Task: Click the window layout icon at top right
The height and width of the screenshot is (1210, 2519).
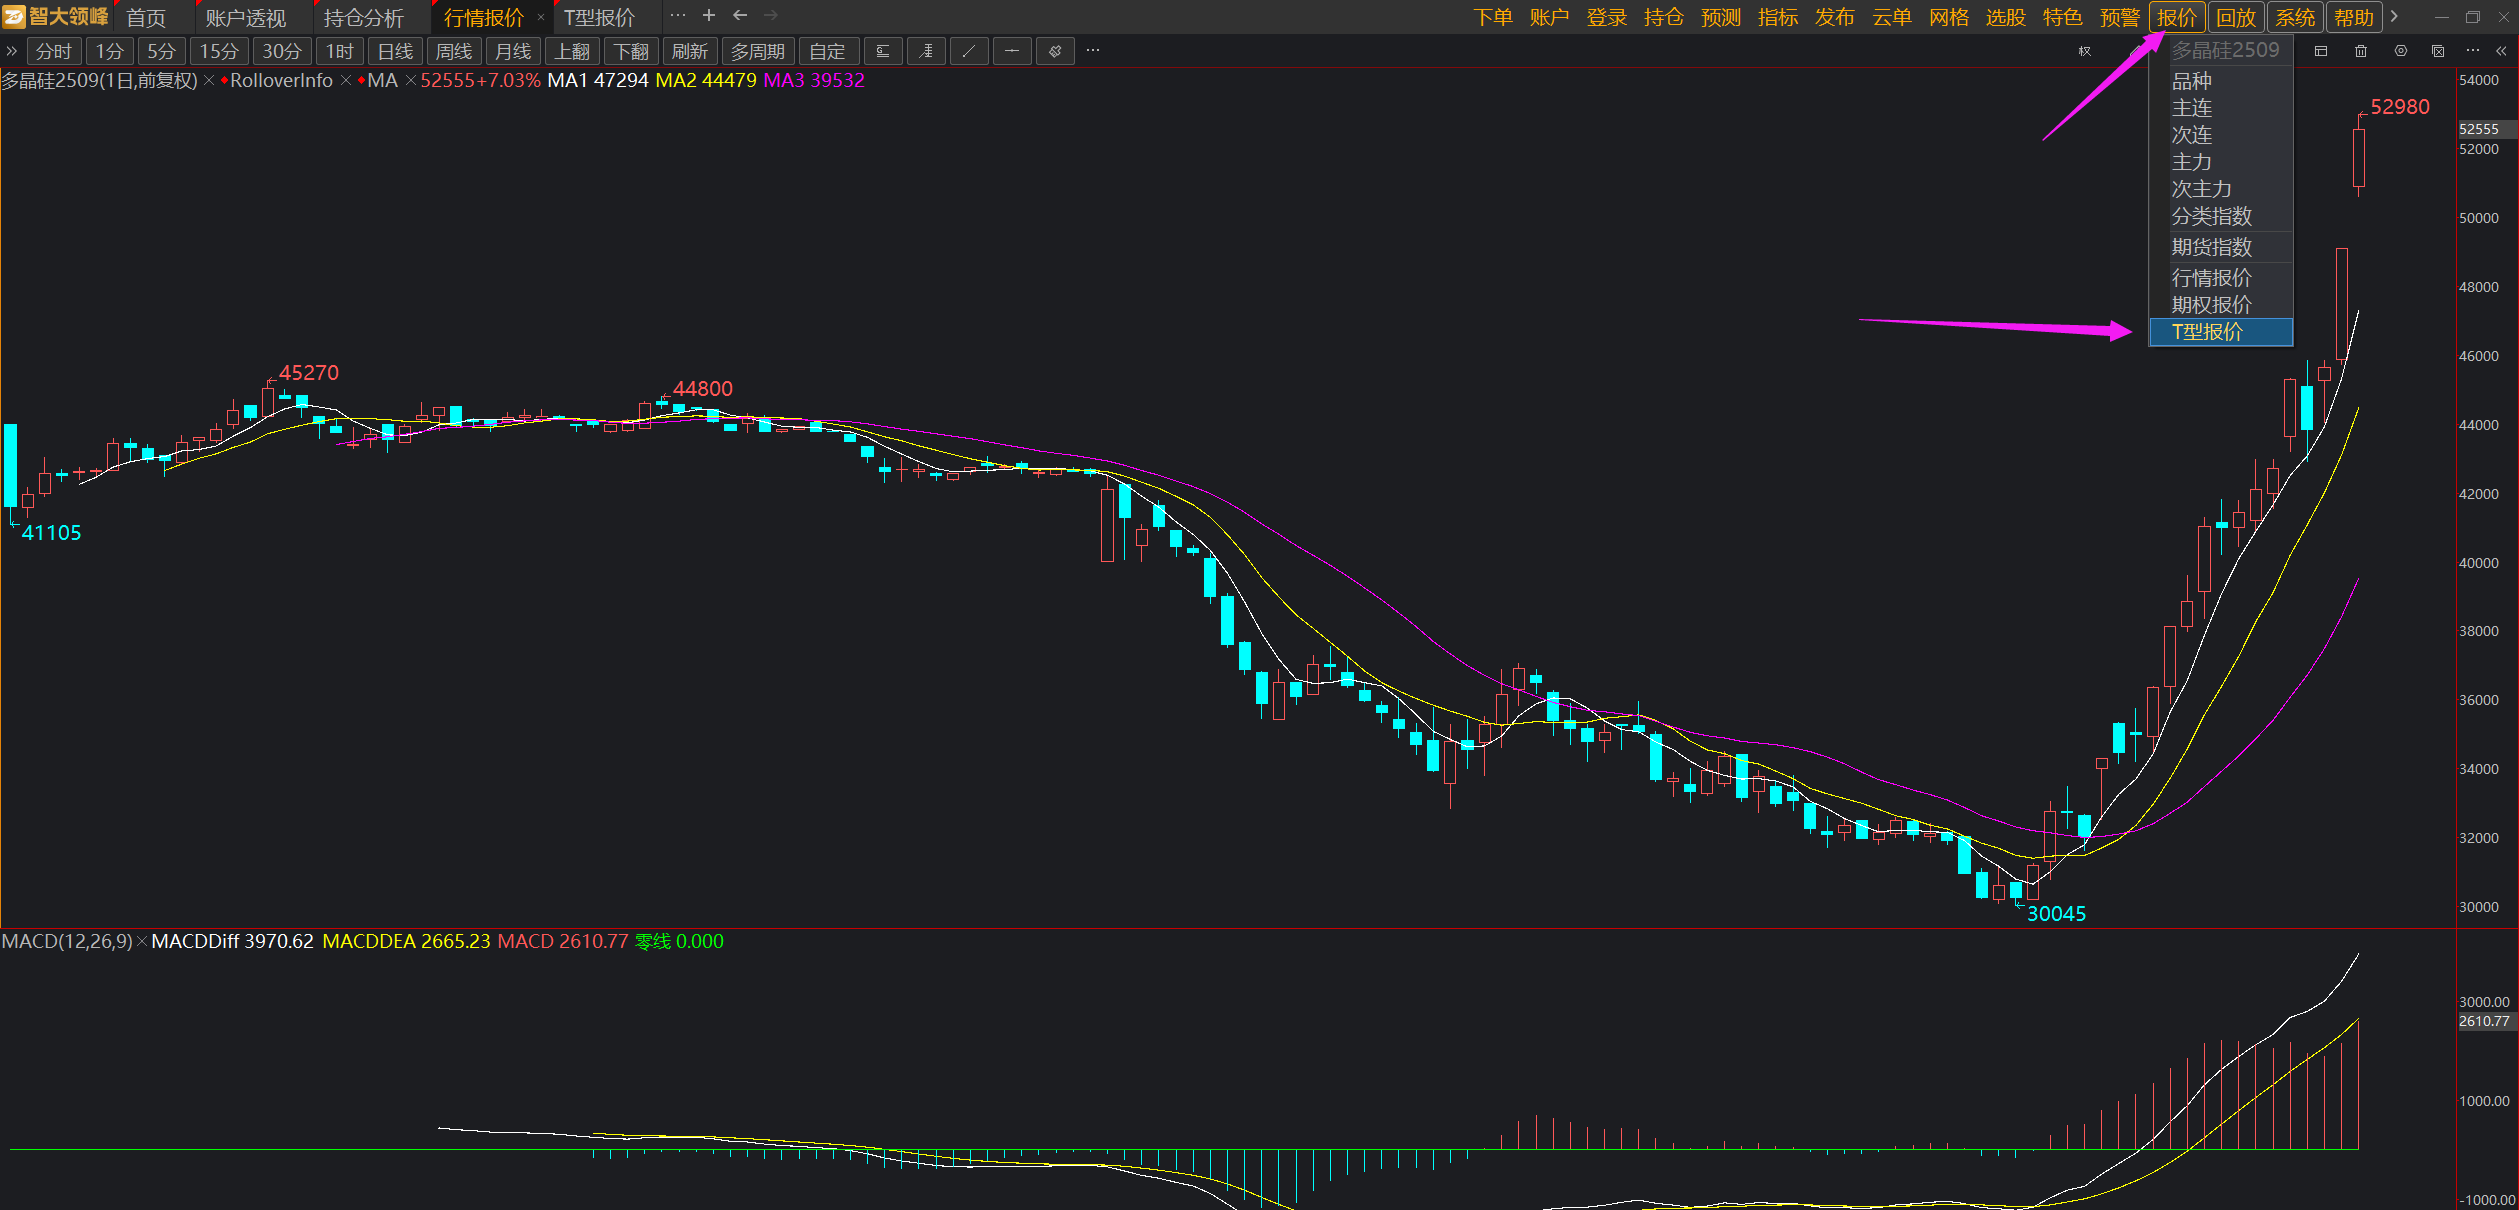Action: point(2321,51)
